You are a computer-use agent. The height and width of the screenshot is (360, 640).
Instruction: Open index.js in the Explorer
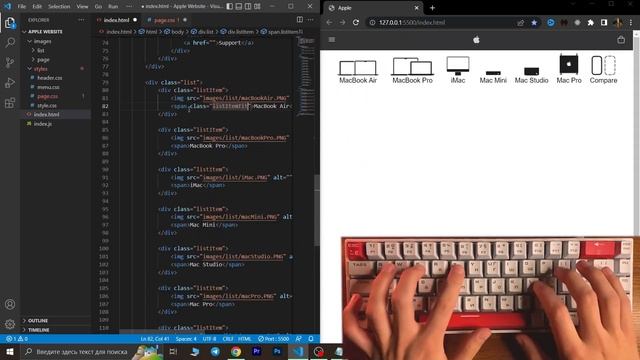click(x=43, y=124)
